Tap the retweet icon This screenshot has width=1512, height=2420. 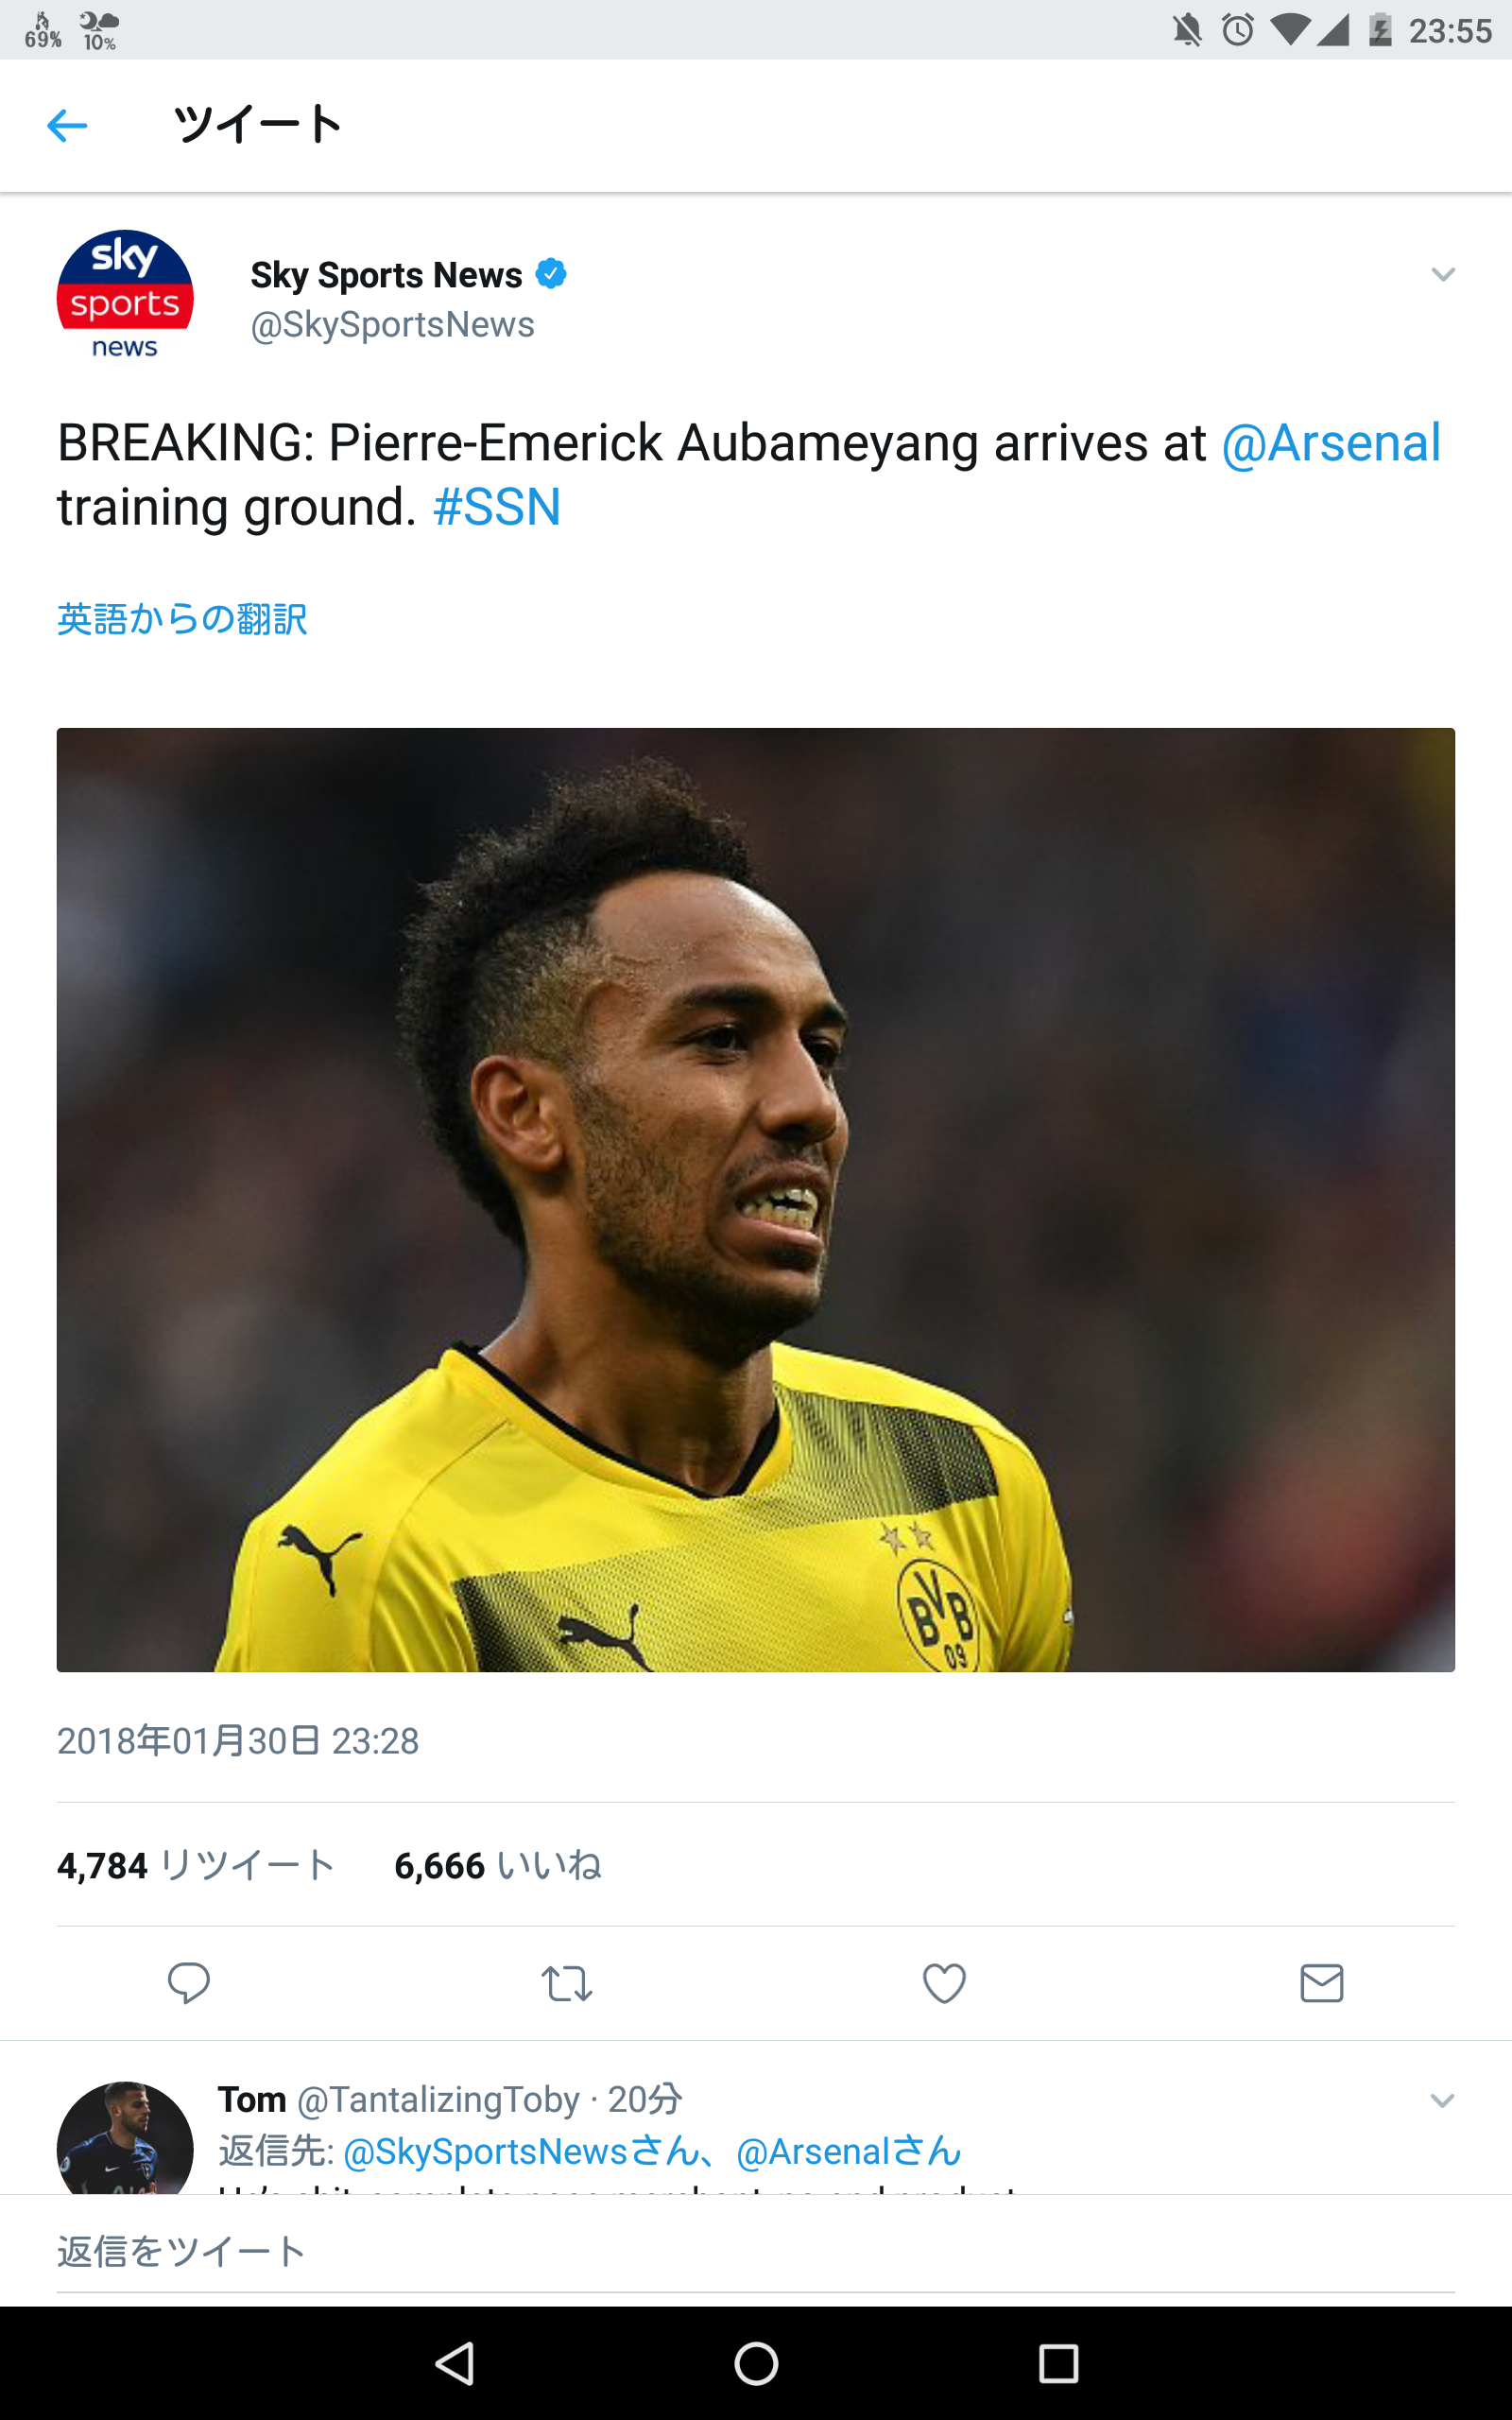coord(566,1982)
